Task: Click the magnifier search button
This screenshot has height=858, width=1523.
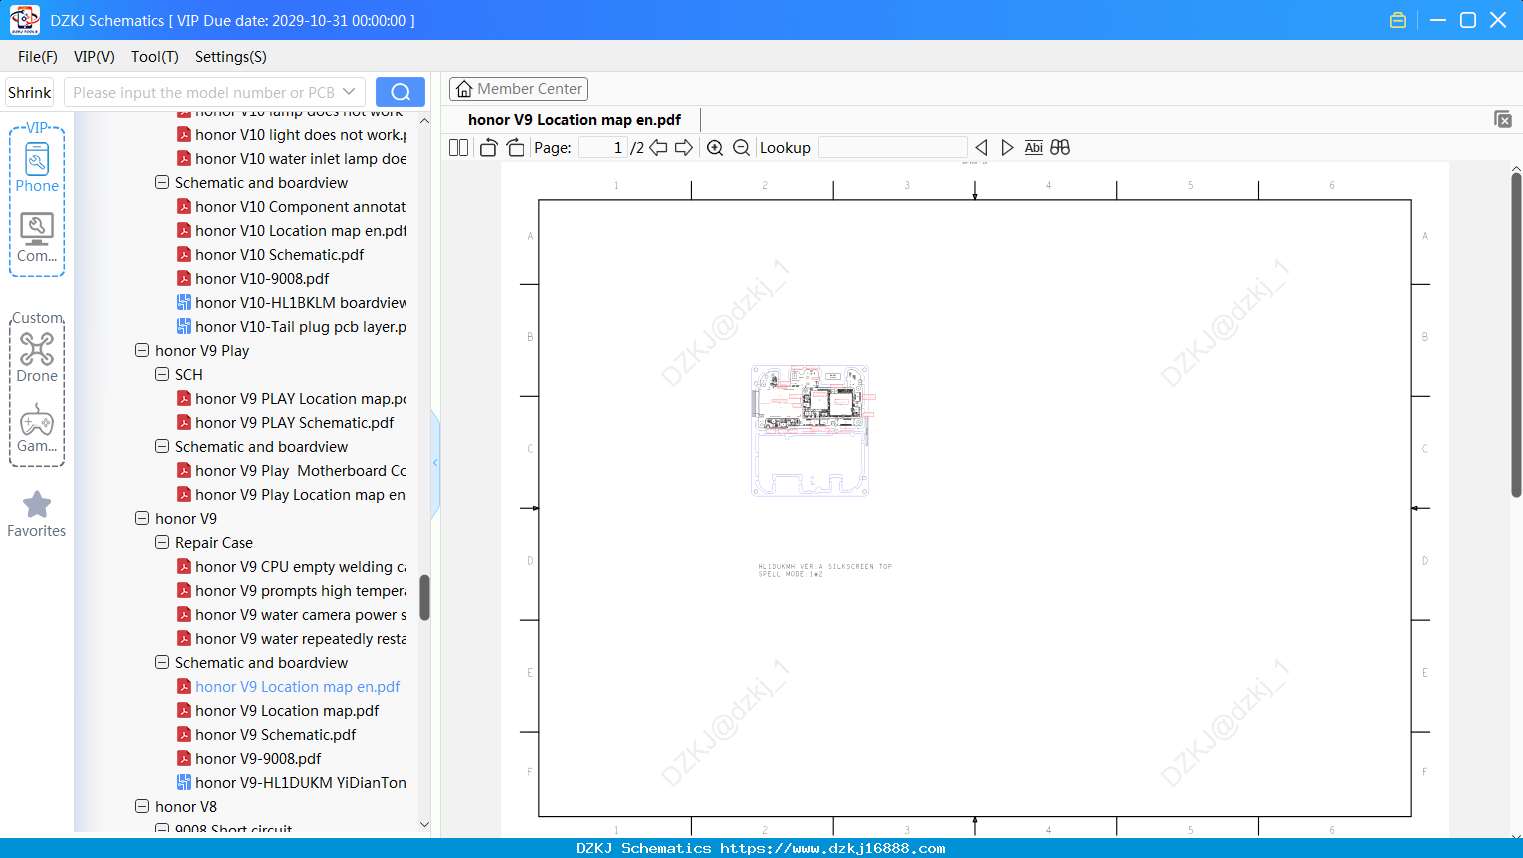Action: (x=400, y=92)
